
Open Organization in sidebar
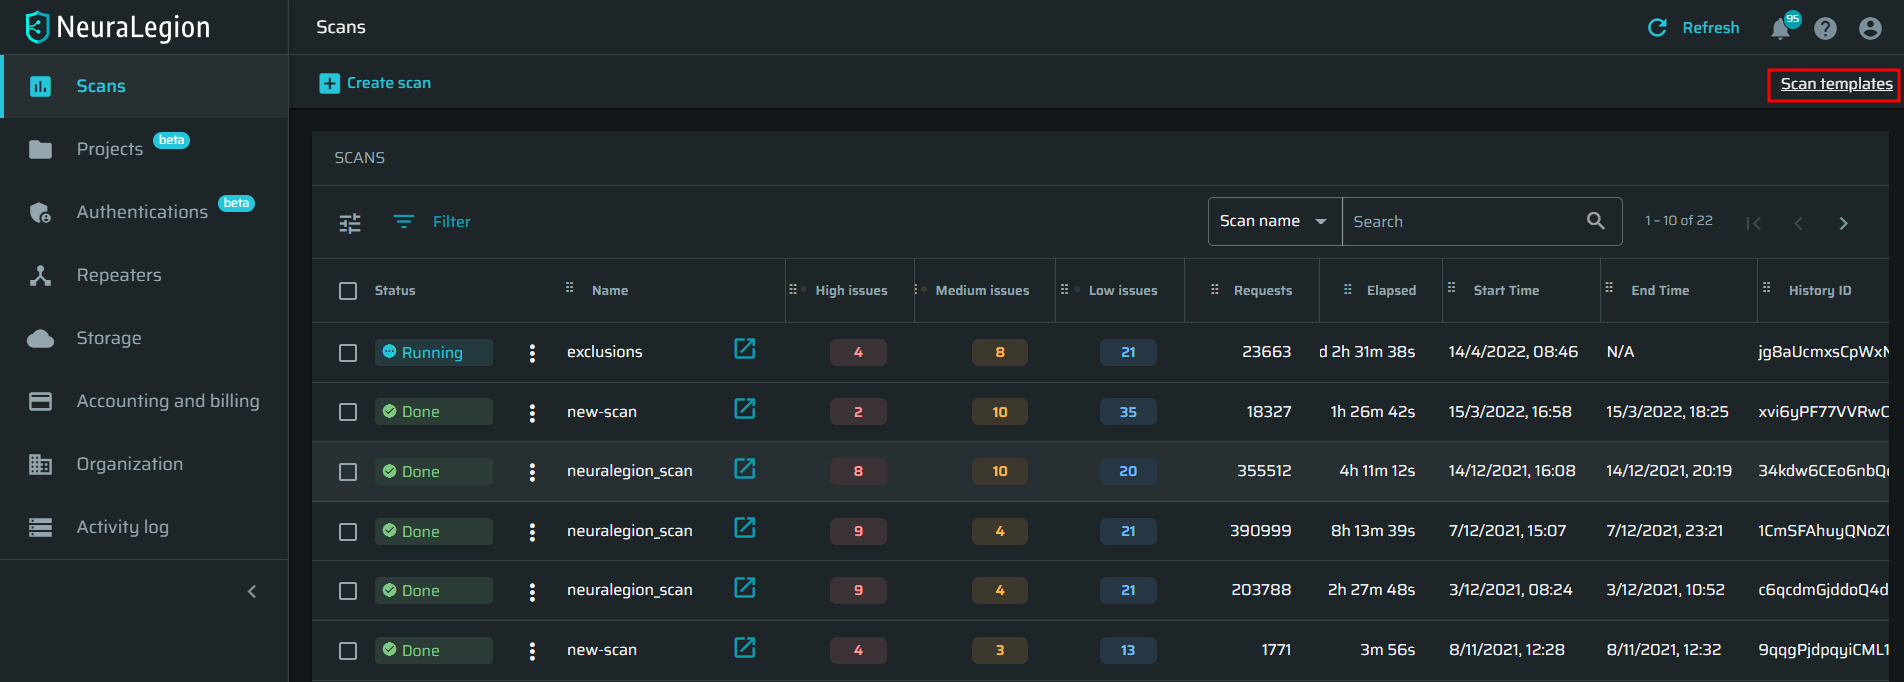[144, 464]
